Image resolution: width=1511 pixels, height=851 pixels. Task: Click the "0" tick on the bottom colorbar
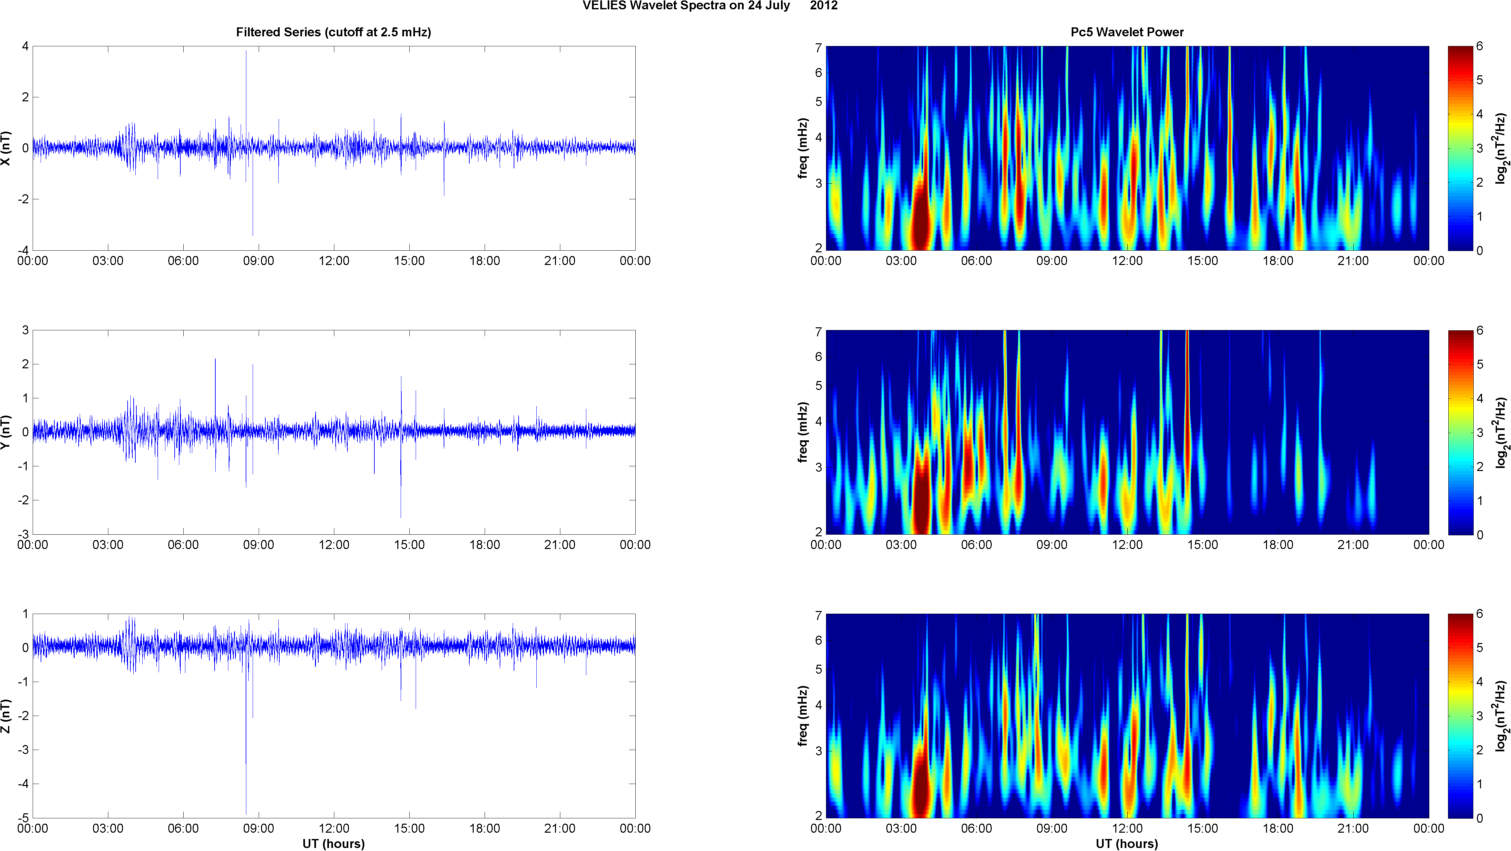[1480, 818]
